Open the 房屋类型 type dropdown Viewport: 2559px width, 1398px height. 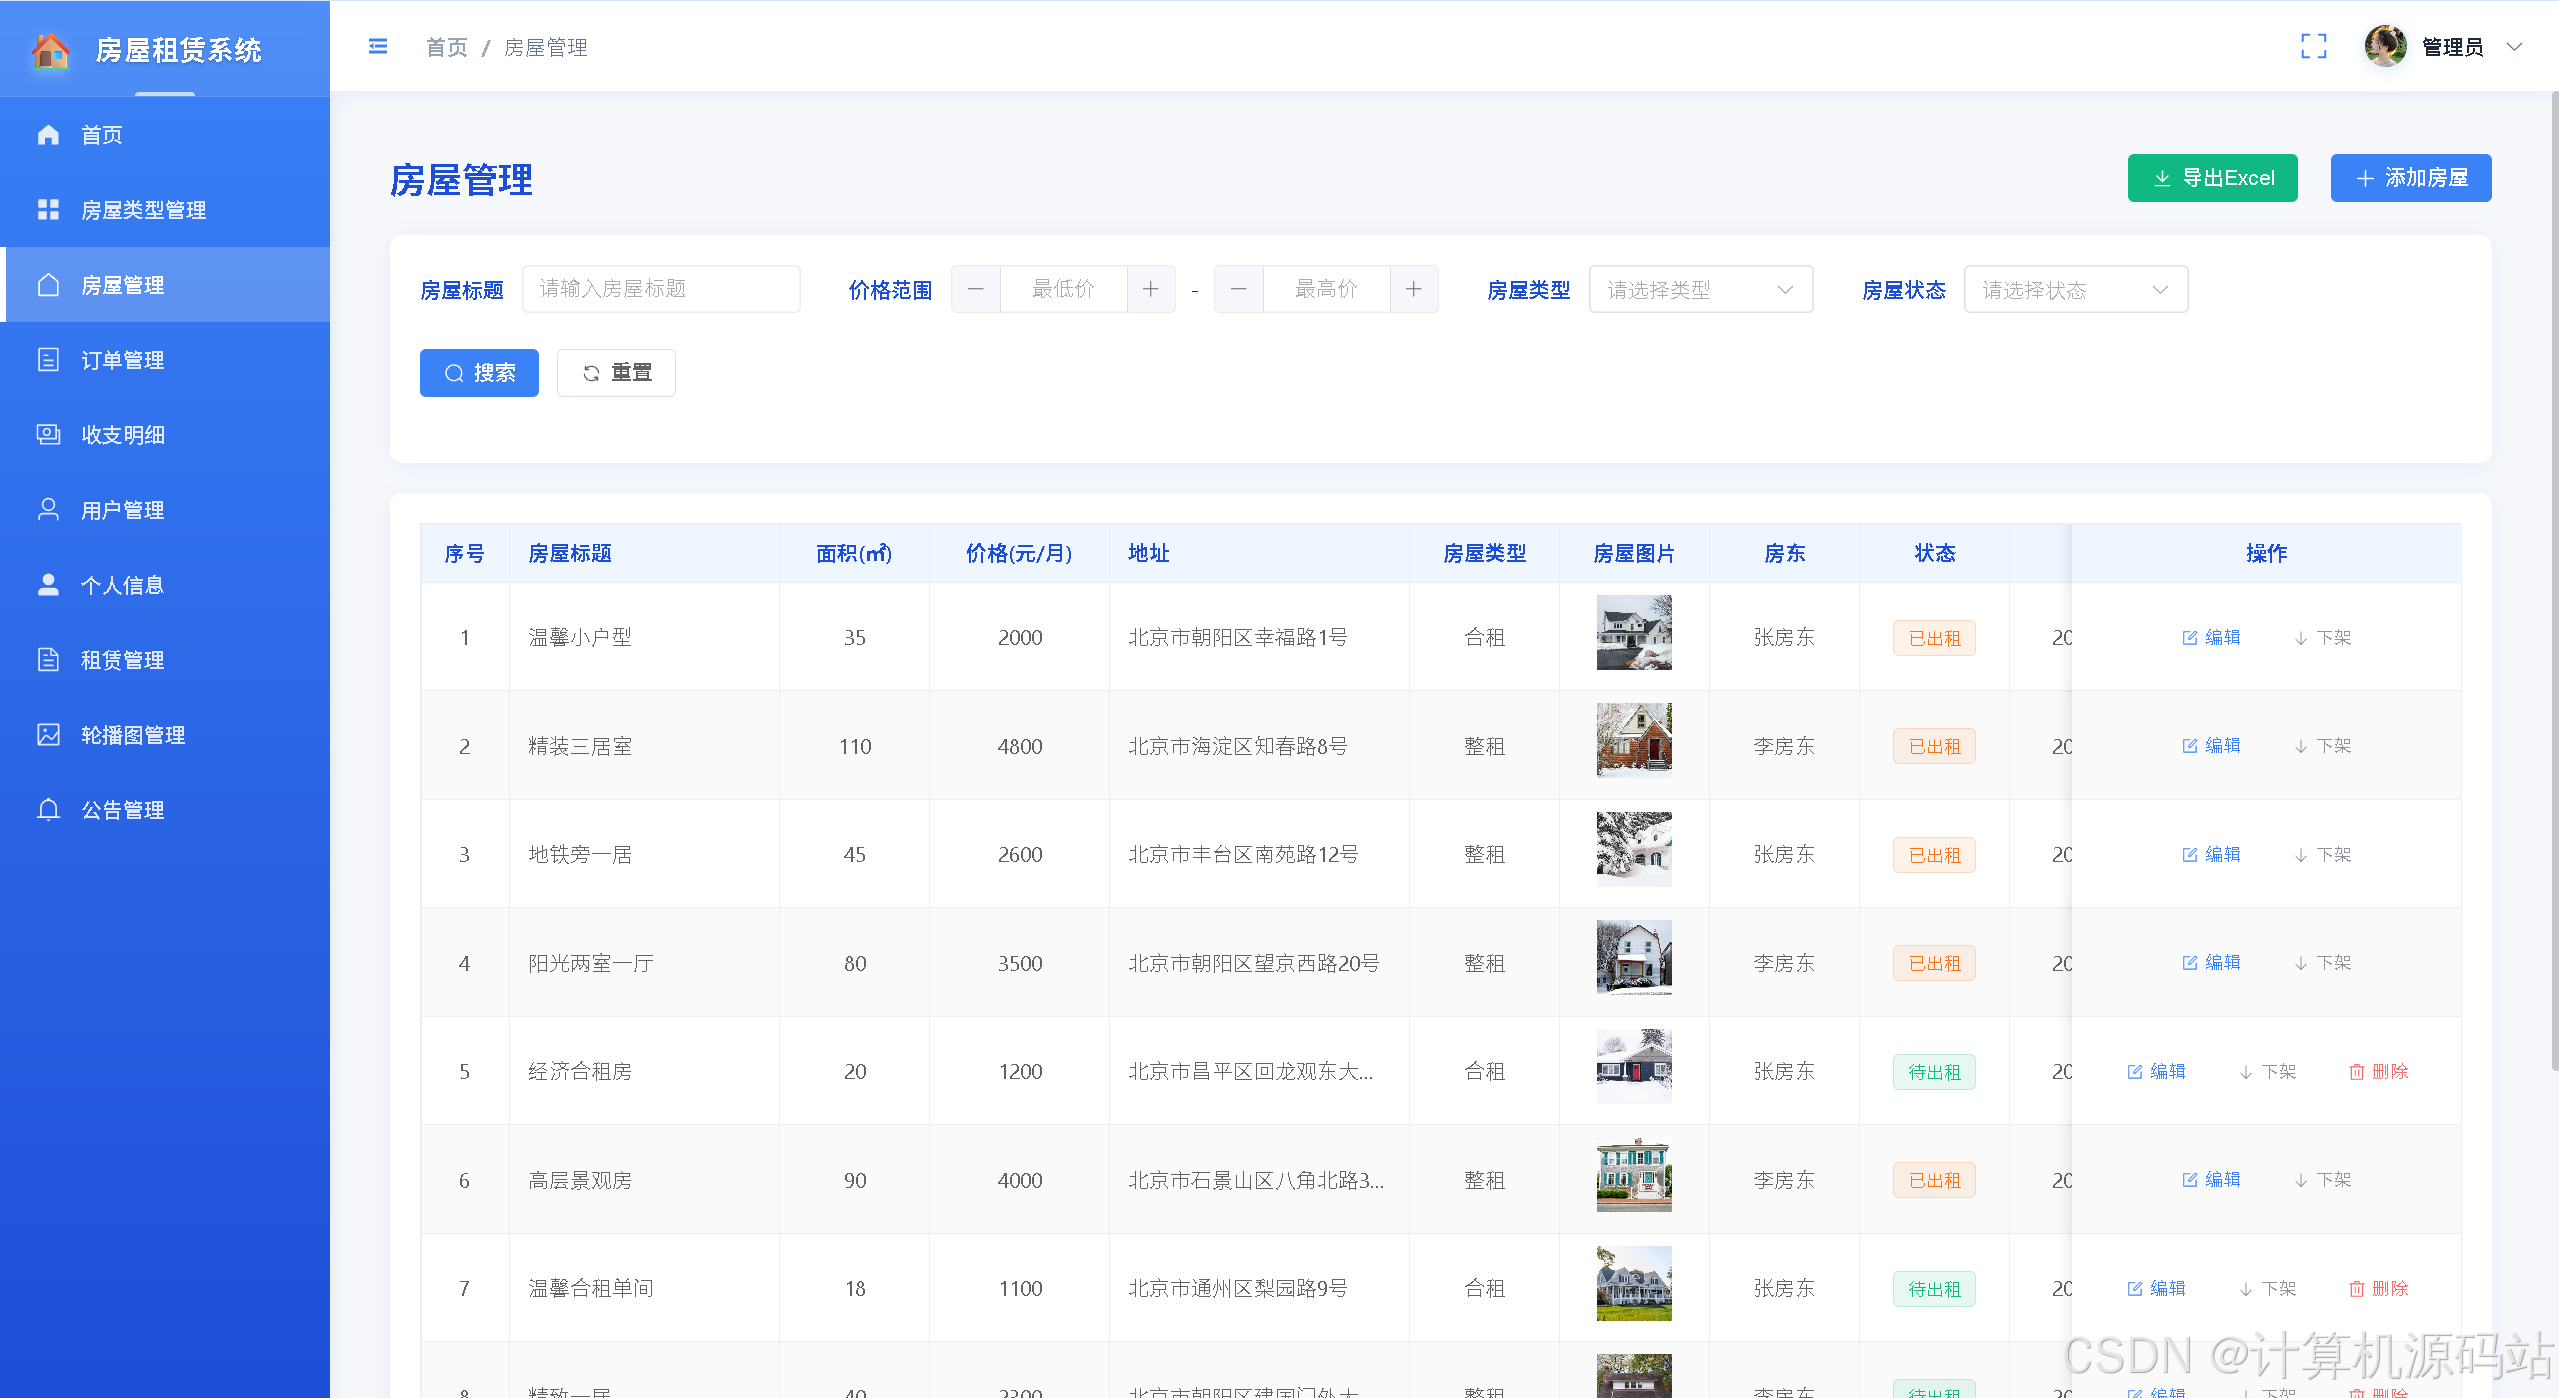[1700, 290]
